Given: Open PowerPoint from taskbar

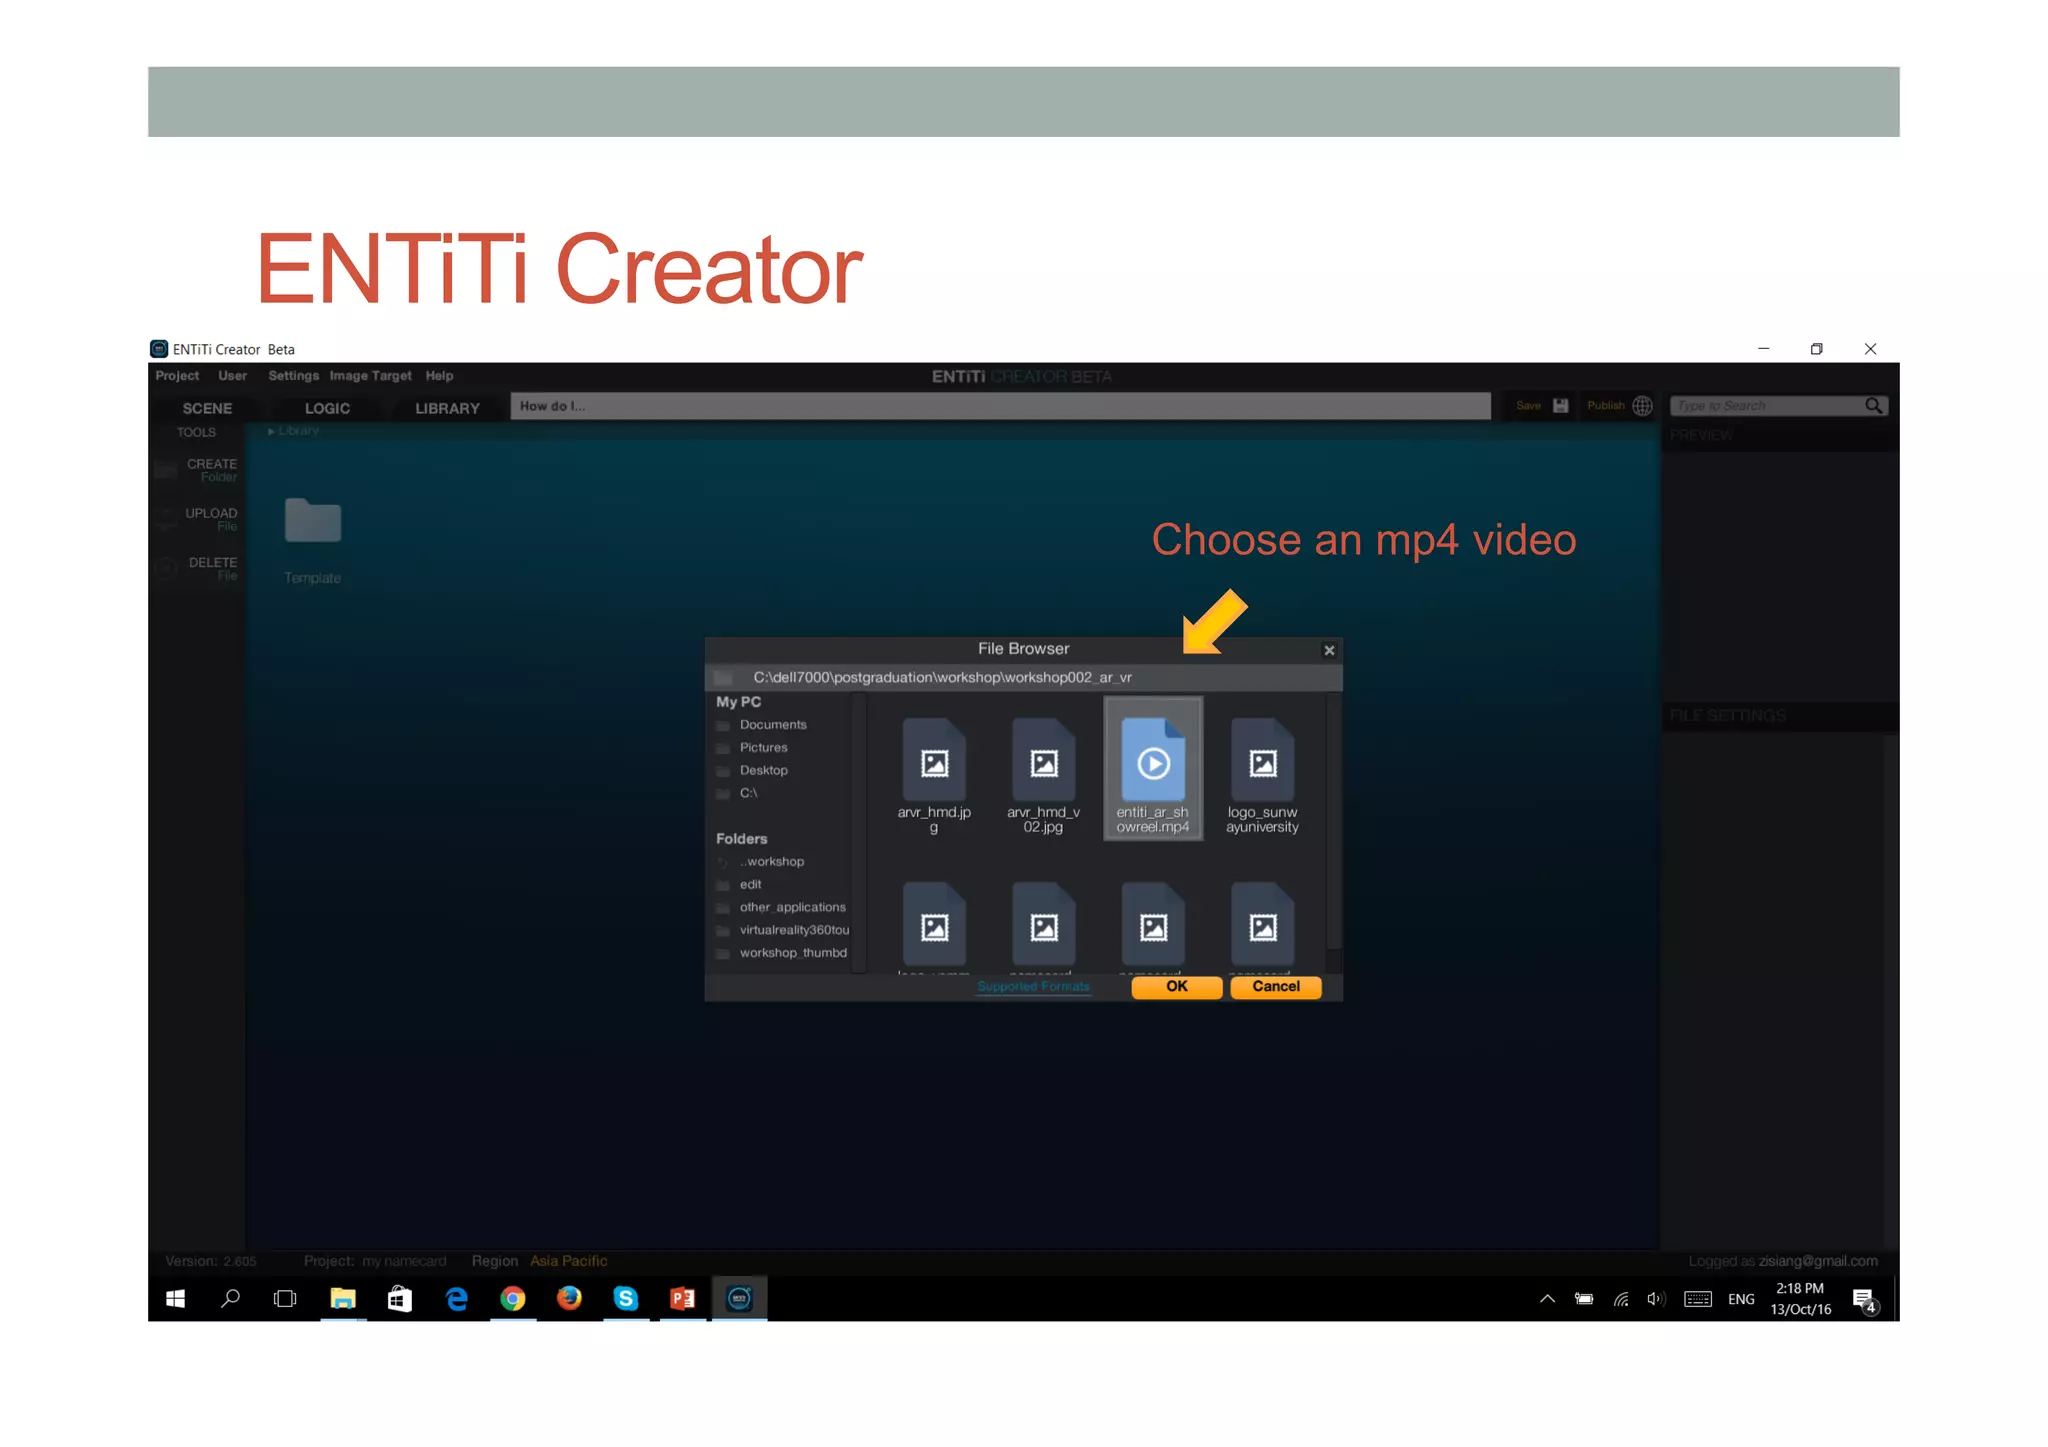Looking at the screenshot, I should point(682,1299).
